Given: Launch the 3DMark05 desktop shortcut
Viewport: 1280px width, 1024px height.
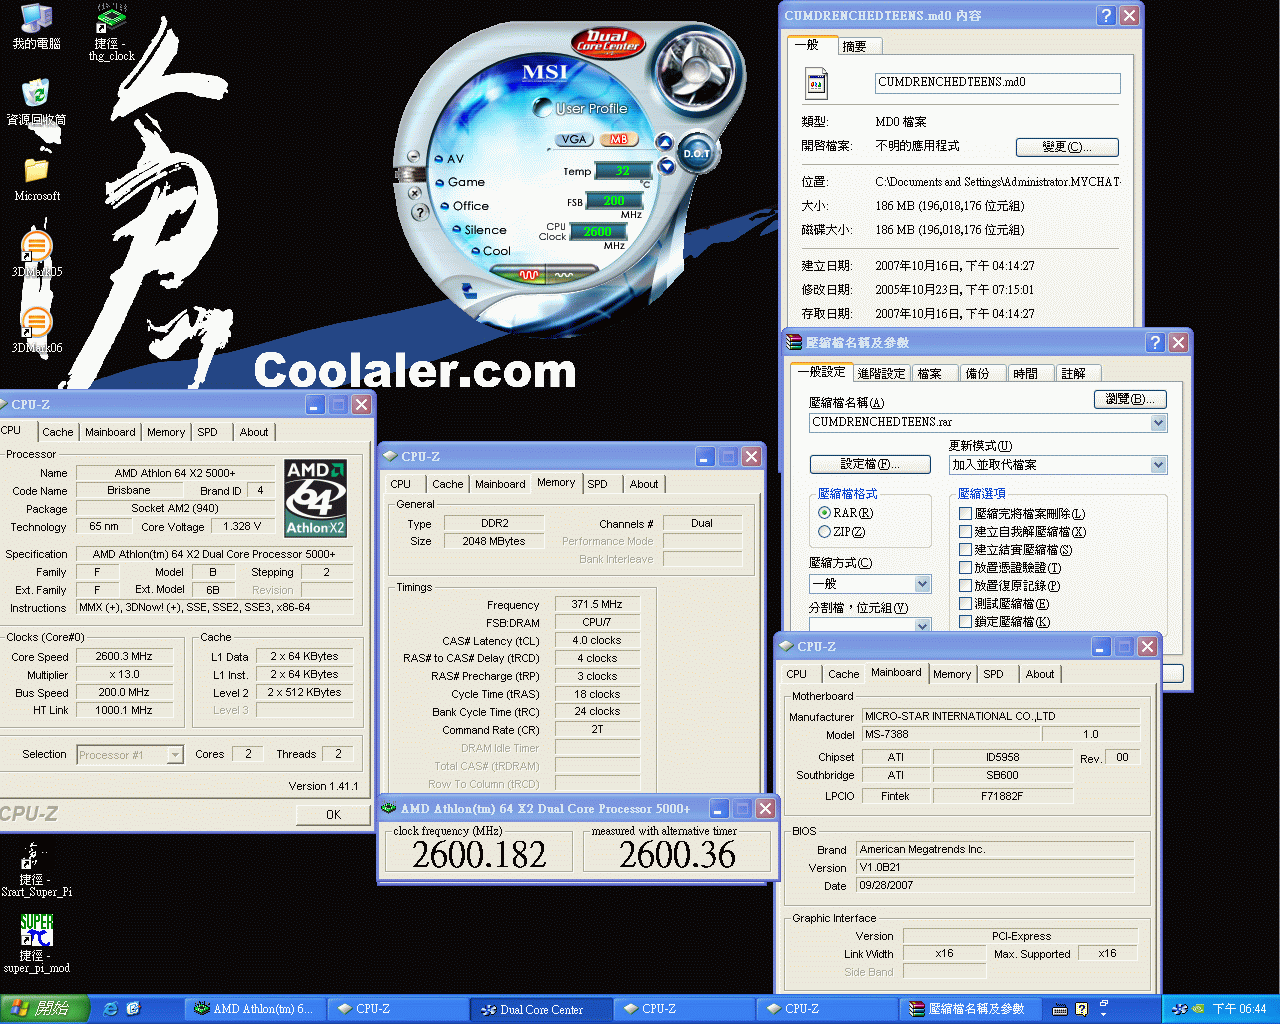Looking at the screenshot, I should pos(36,254).
